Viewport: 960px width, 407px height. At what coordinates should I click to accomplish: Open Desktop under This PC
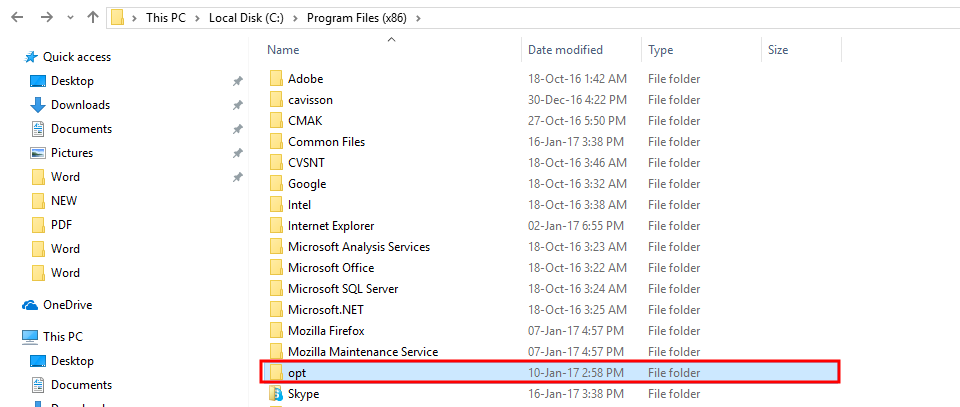(x=72, y=360)
